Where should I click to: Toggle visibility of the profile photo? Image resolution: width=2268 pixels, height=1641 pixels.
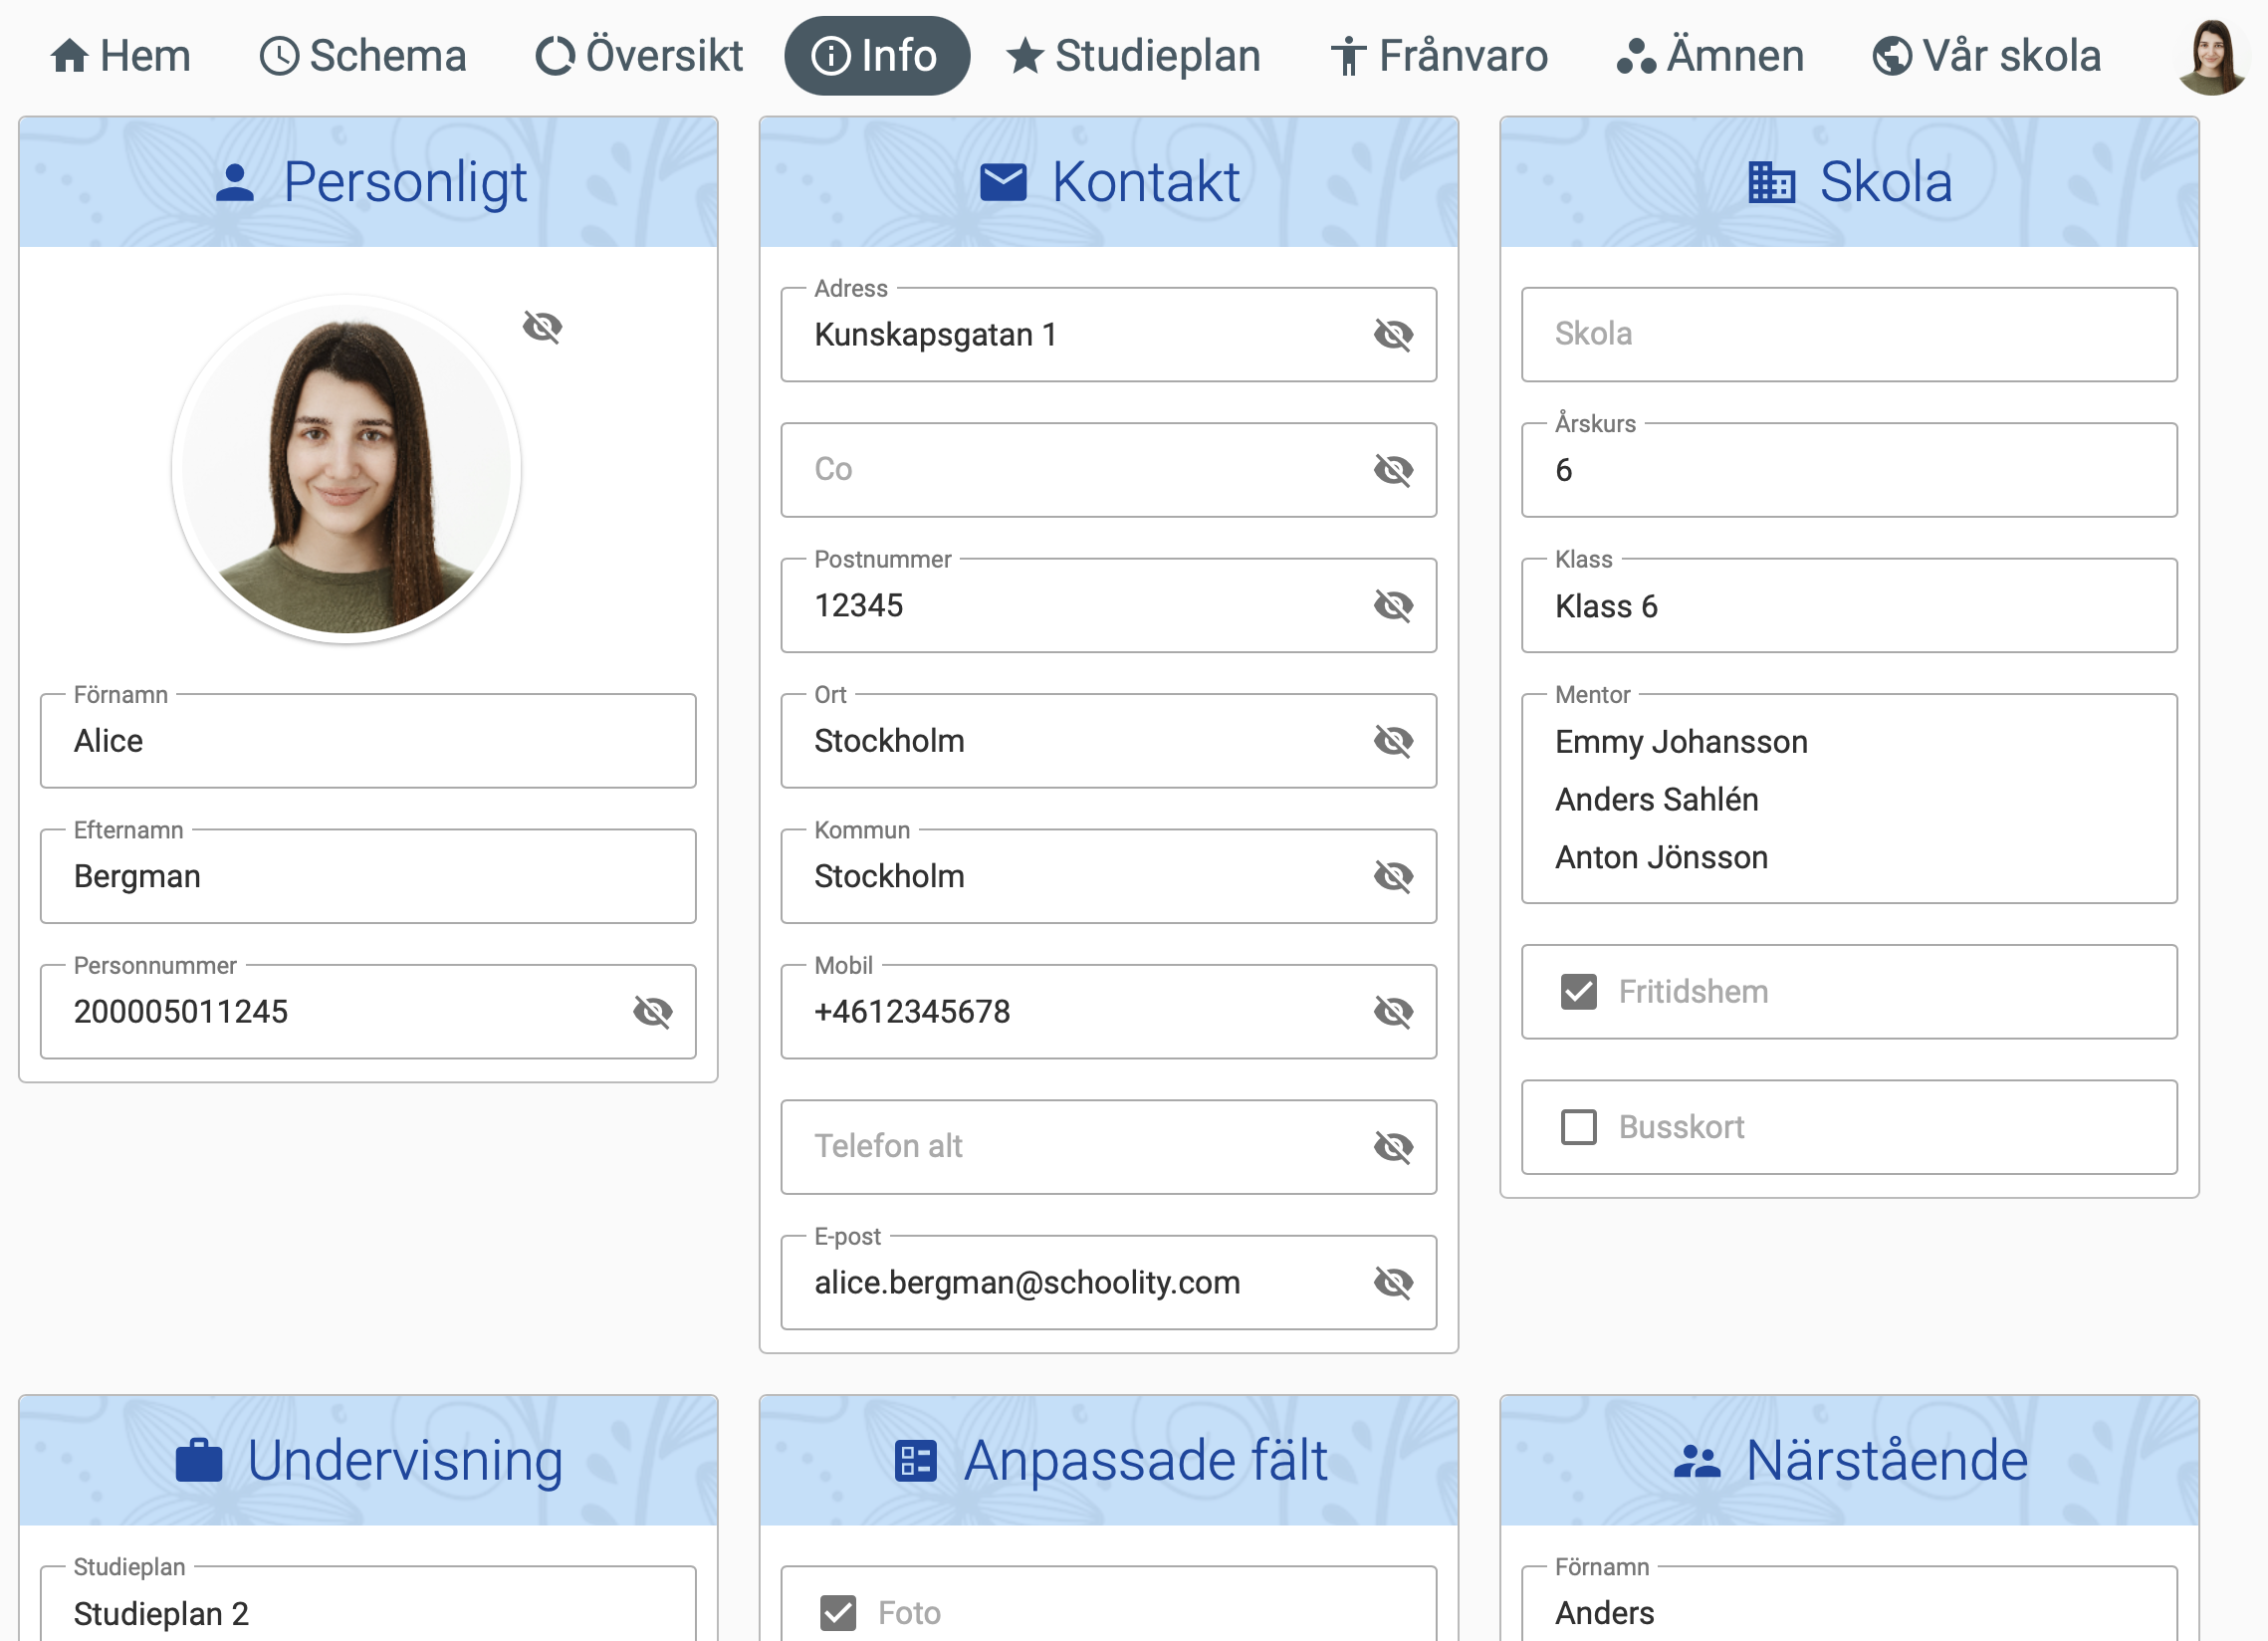pyautogui.click(x=542, y=326)
